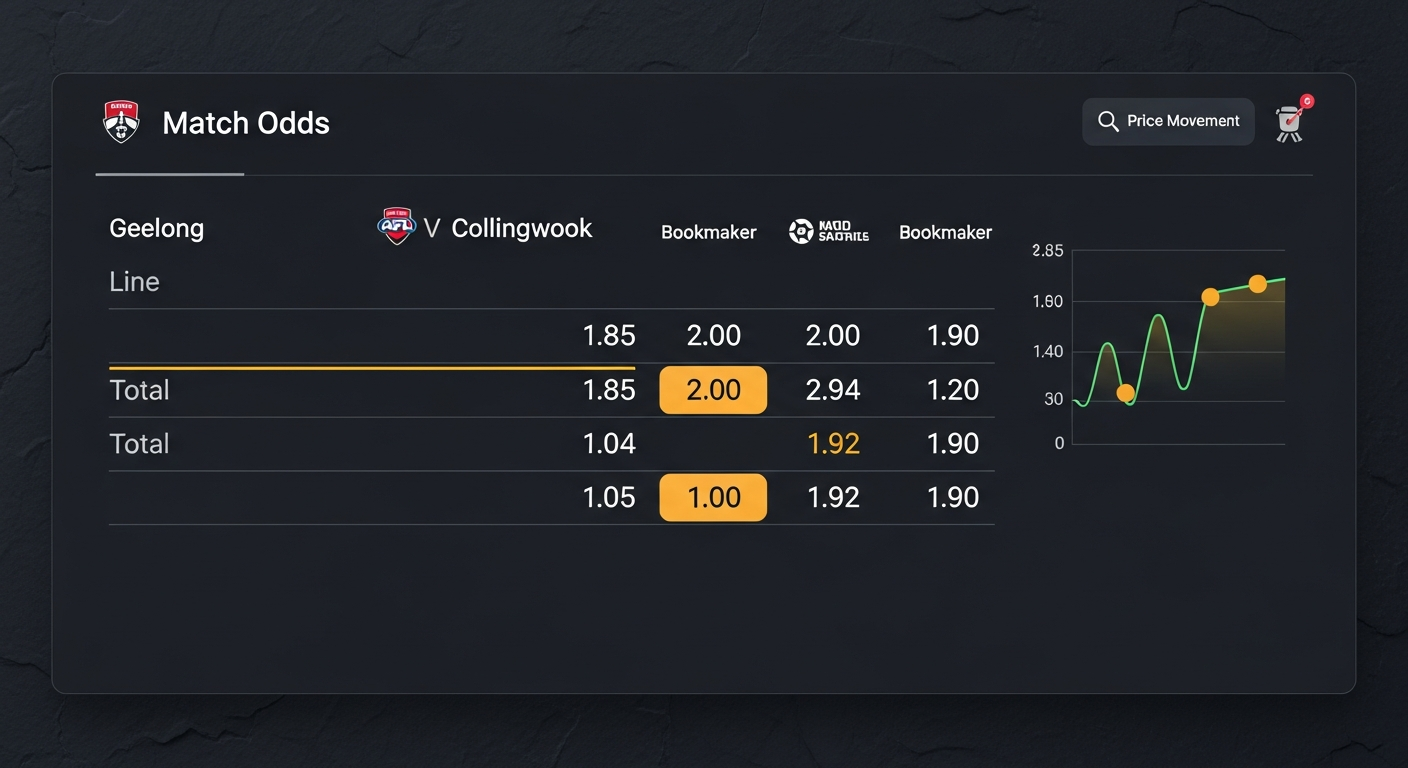
Task: Select the highlighted 1.00 odds button
Action: click(x=713, y=498)
